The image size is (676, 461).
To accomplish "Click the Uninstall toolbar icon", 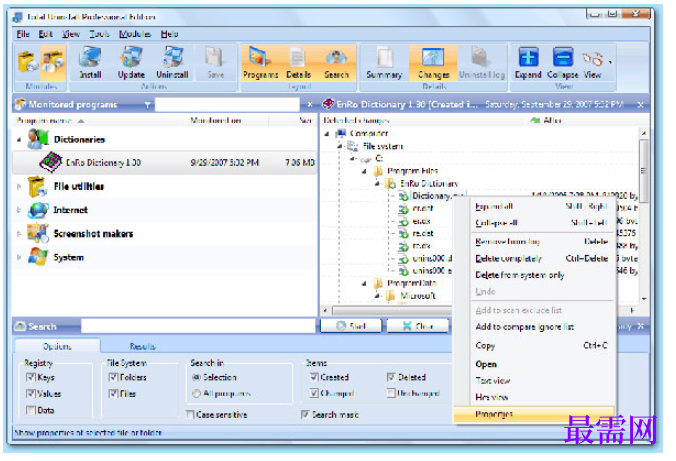I will pos(172,58).
